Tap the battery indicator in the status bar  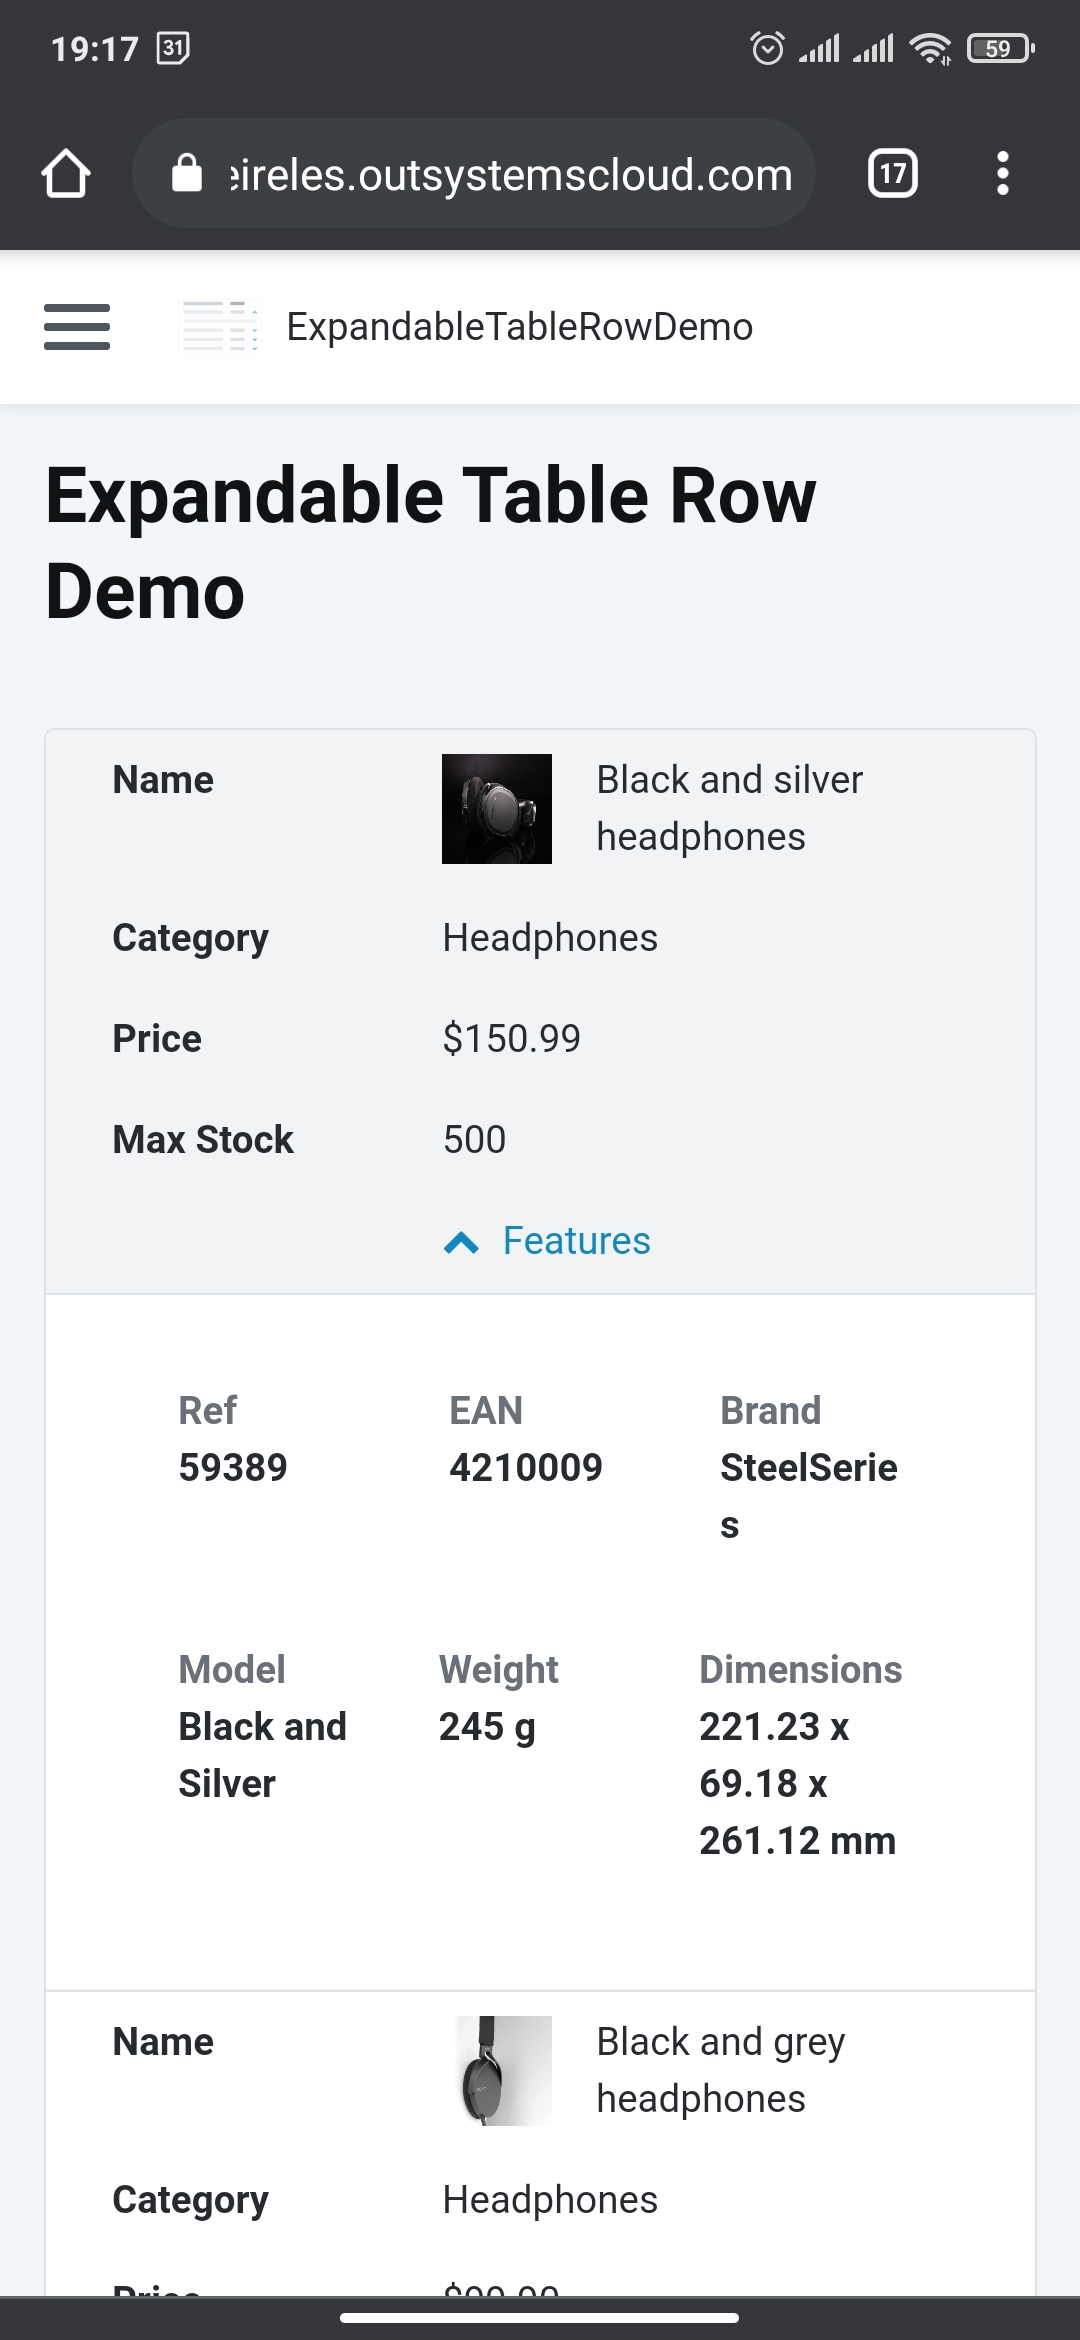click(x=999, y=48)
